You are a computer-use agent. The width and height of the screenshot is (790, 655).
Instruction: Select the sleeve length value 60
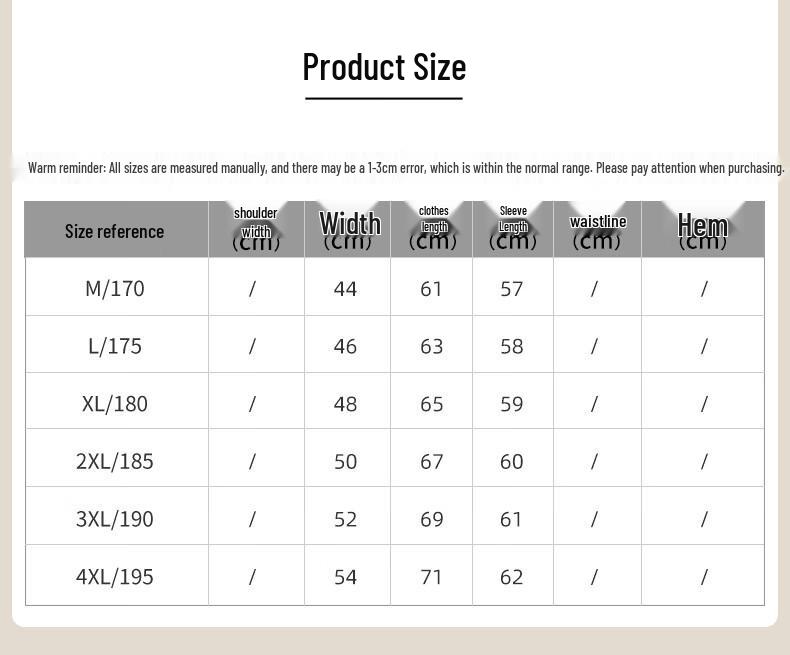coord(511,462)
